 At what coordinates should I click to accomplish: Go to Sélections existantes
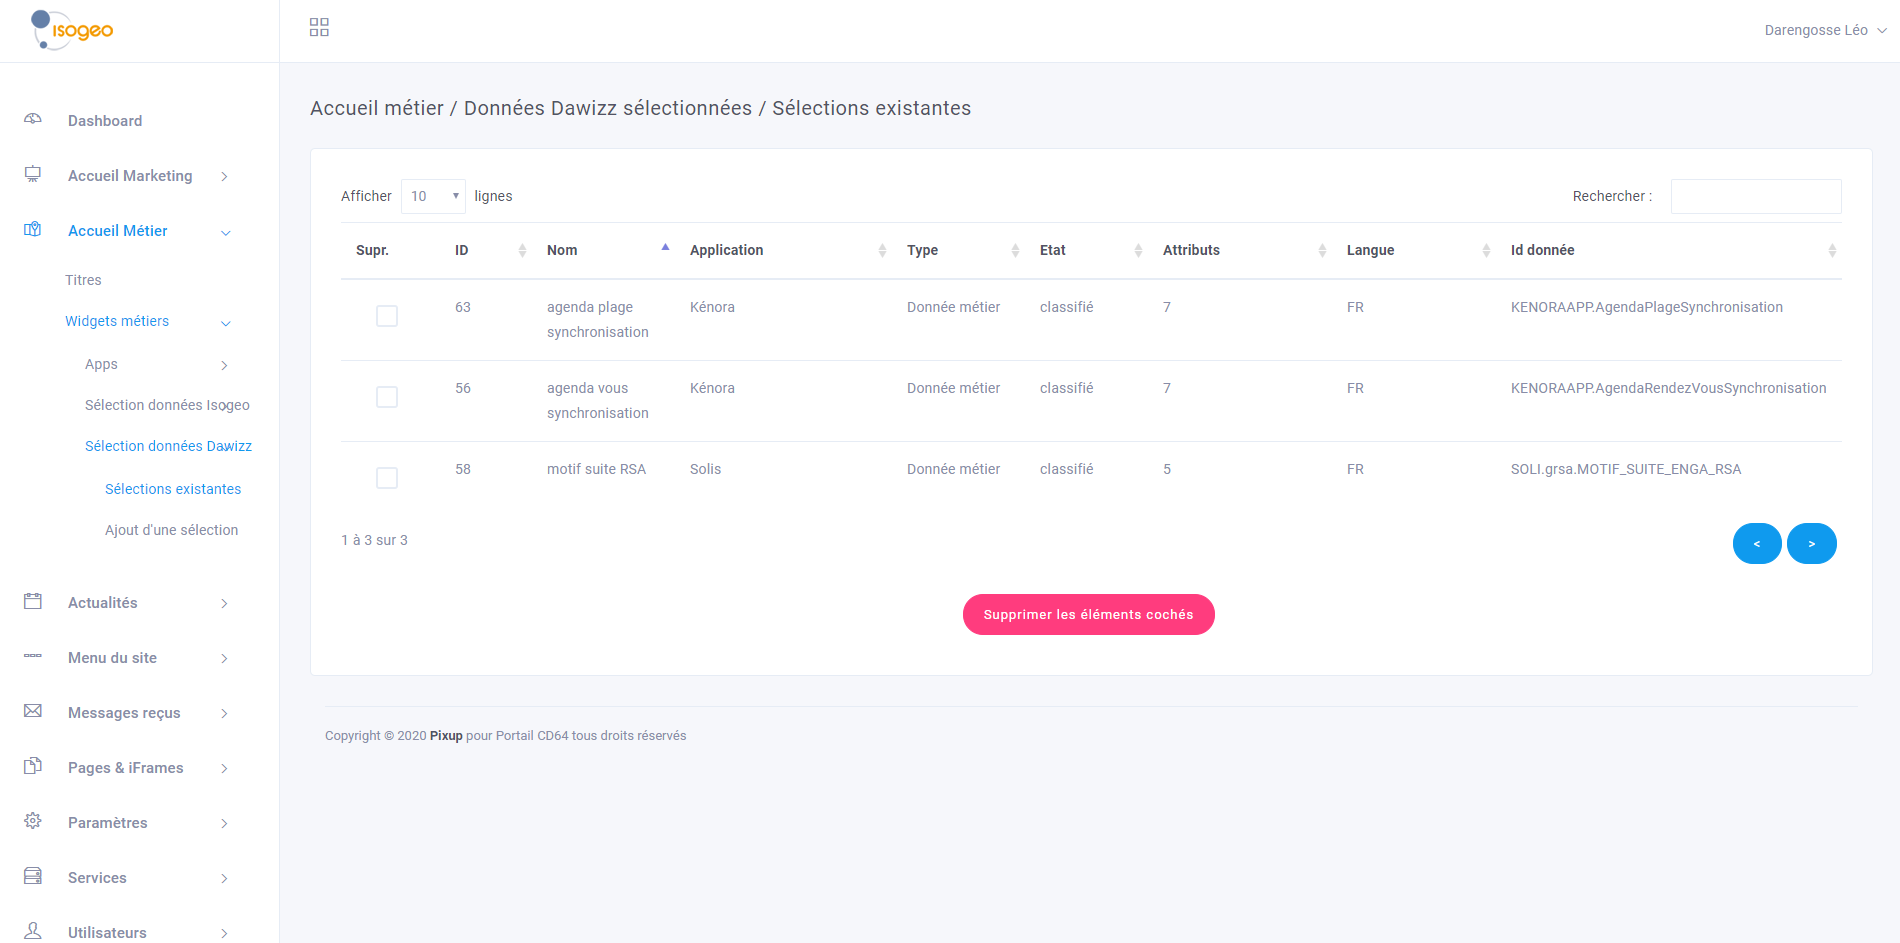(x=173, y=489)
